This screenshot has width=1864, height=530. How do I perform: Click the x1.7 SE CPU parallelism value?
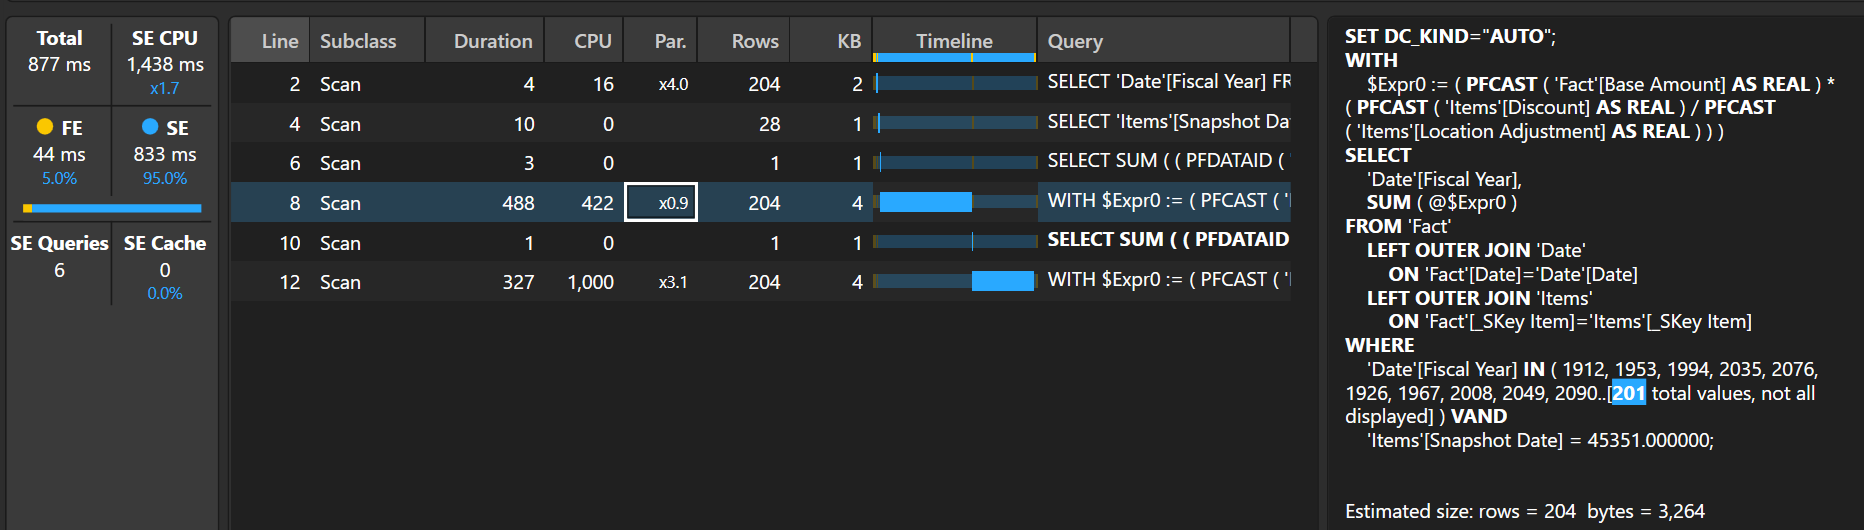point(165,88)
